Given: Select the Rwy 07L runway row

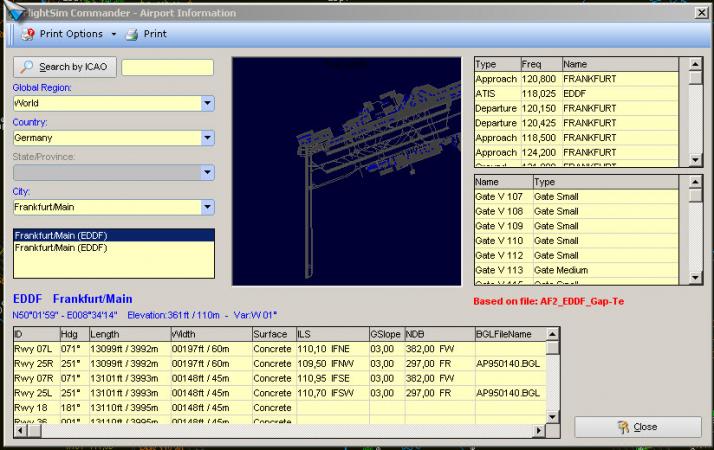Looking at the screenshot, I should coord(280,349).
